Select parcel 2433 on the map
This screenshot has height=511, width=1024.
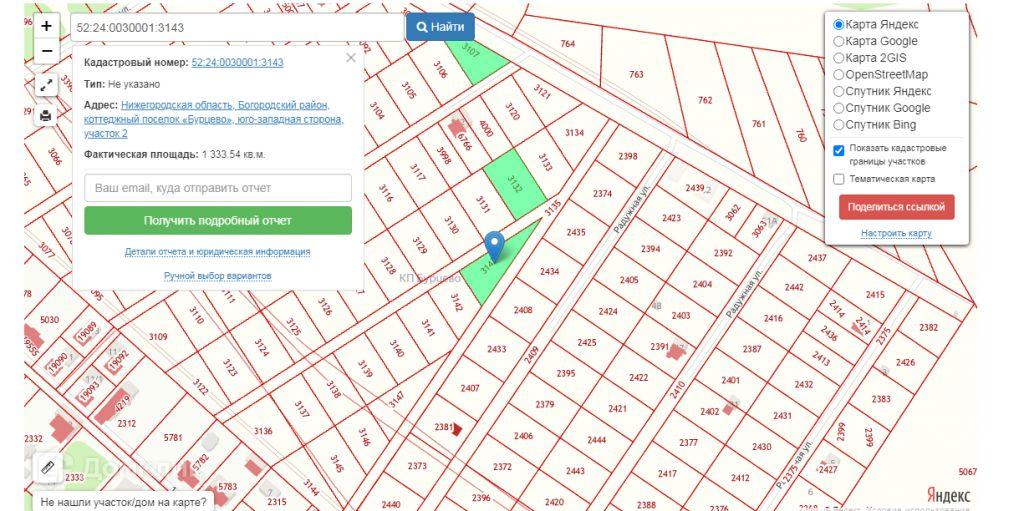click(x=496, y=349)
